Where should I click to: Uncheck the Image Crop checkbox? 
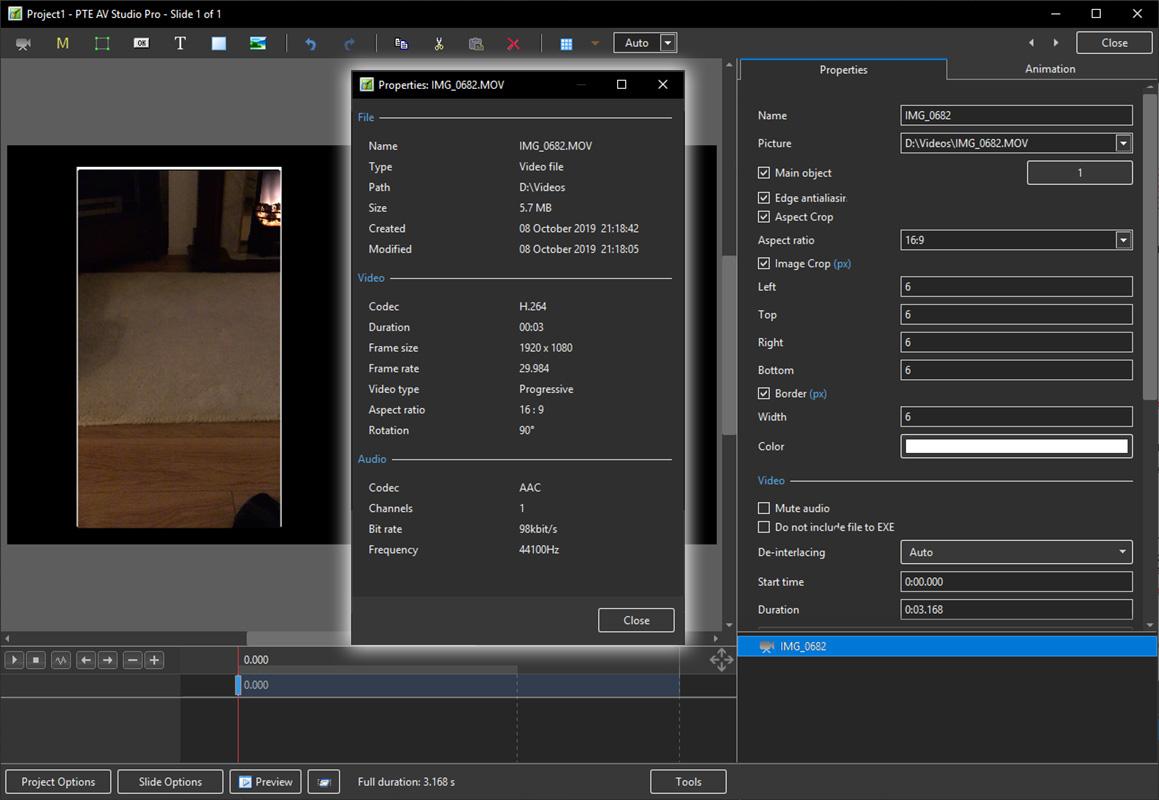point(765,264)
